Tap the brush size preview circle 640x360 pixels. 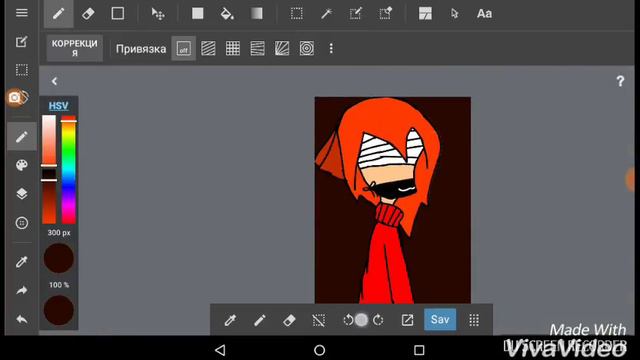coord(58,258)
